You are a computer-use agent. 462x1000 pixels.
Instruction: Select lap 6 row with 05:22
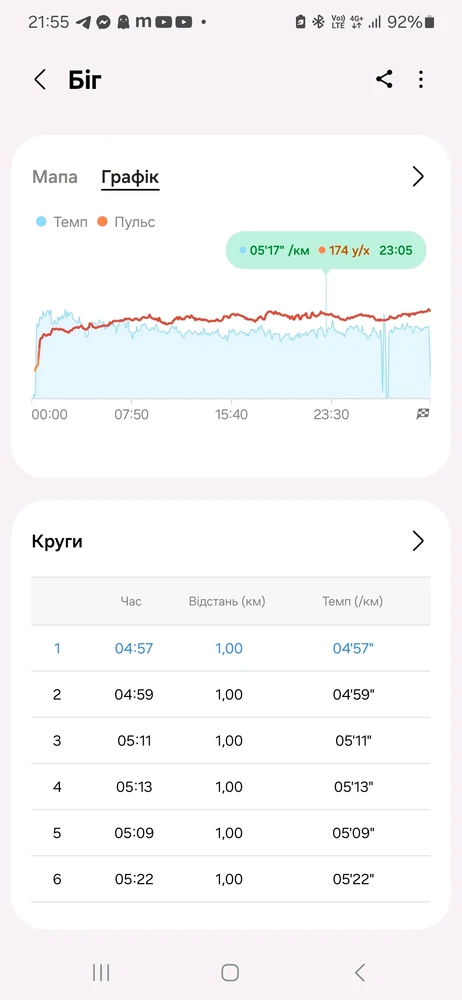[231, 879]
